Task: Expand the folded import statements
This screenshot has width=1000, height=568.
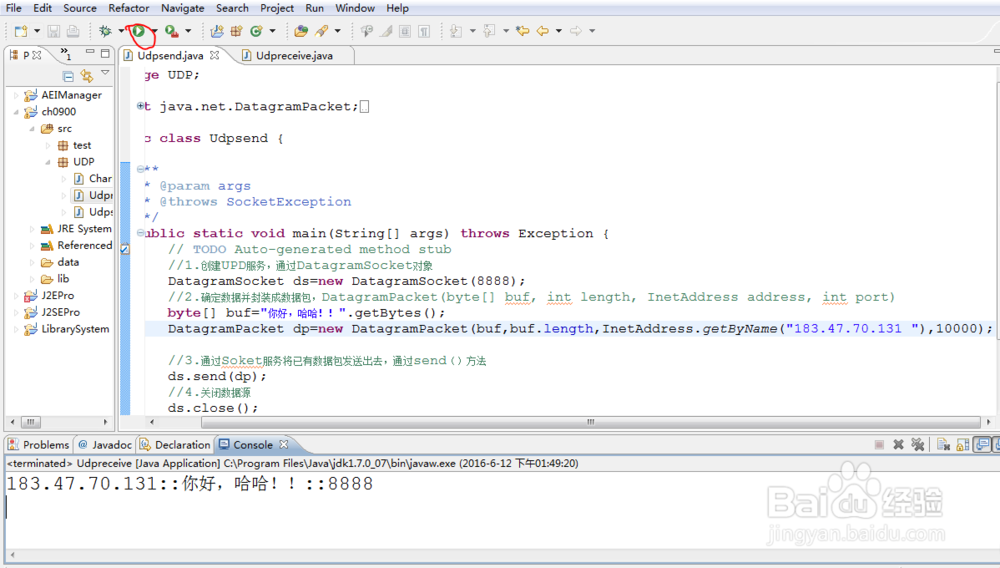Action: (x=140, y=106)
